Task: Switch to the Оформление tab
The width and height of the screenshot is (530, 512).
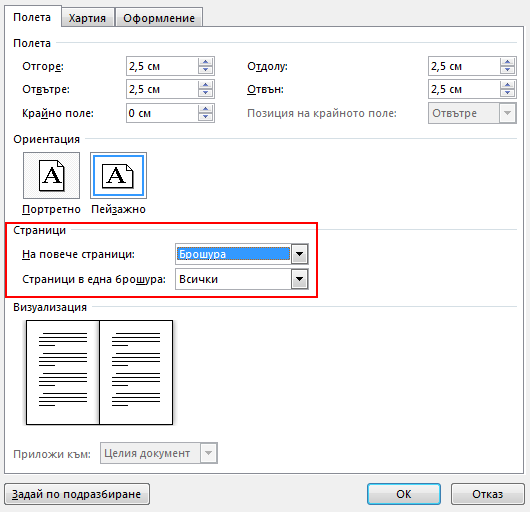Action: pyautogui.click(x=159, y=18)
